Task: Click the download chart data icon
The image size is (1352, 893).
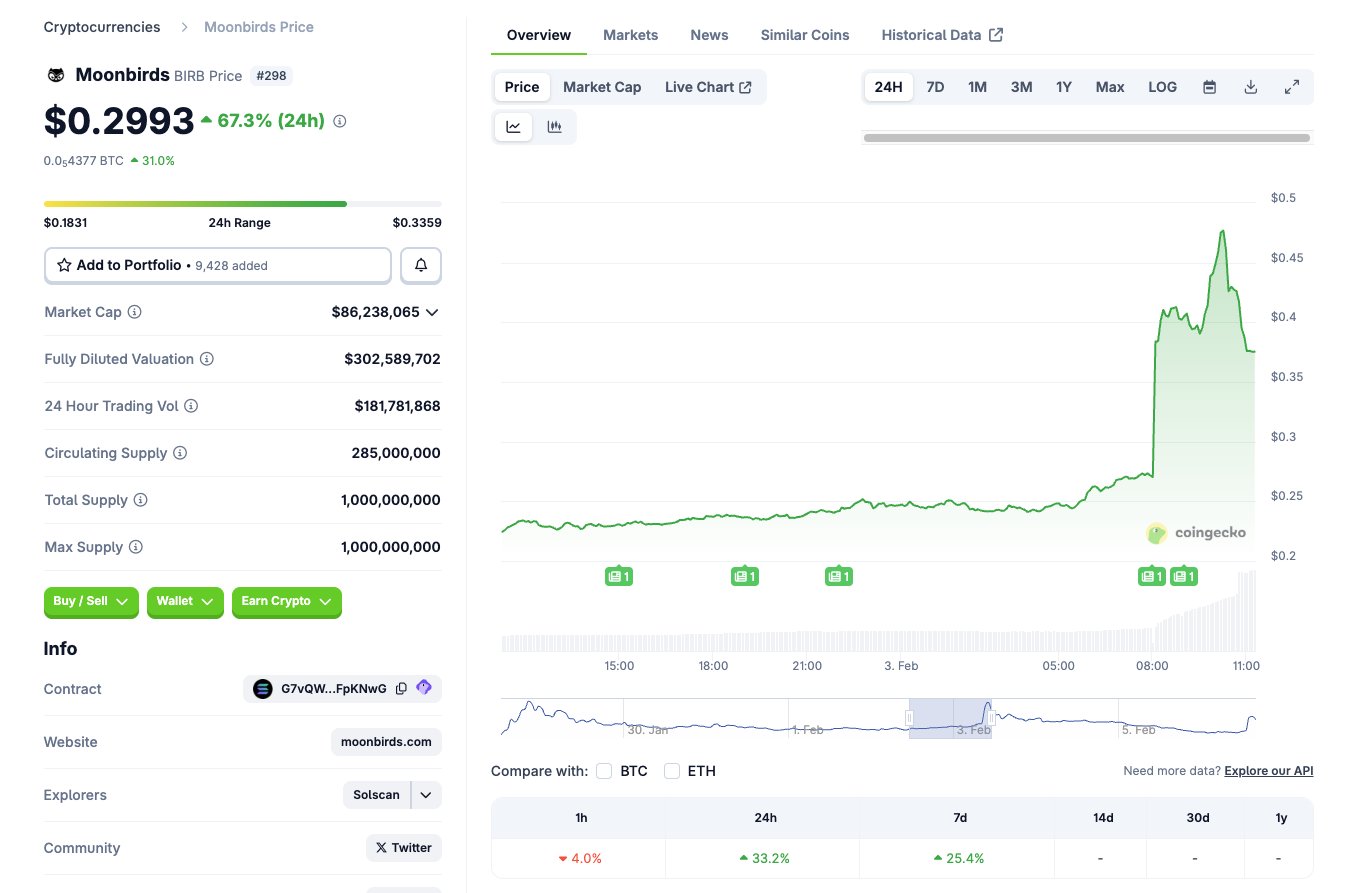Action: point(1250,87)
